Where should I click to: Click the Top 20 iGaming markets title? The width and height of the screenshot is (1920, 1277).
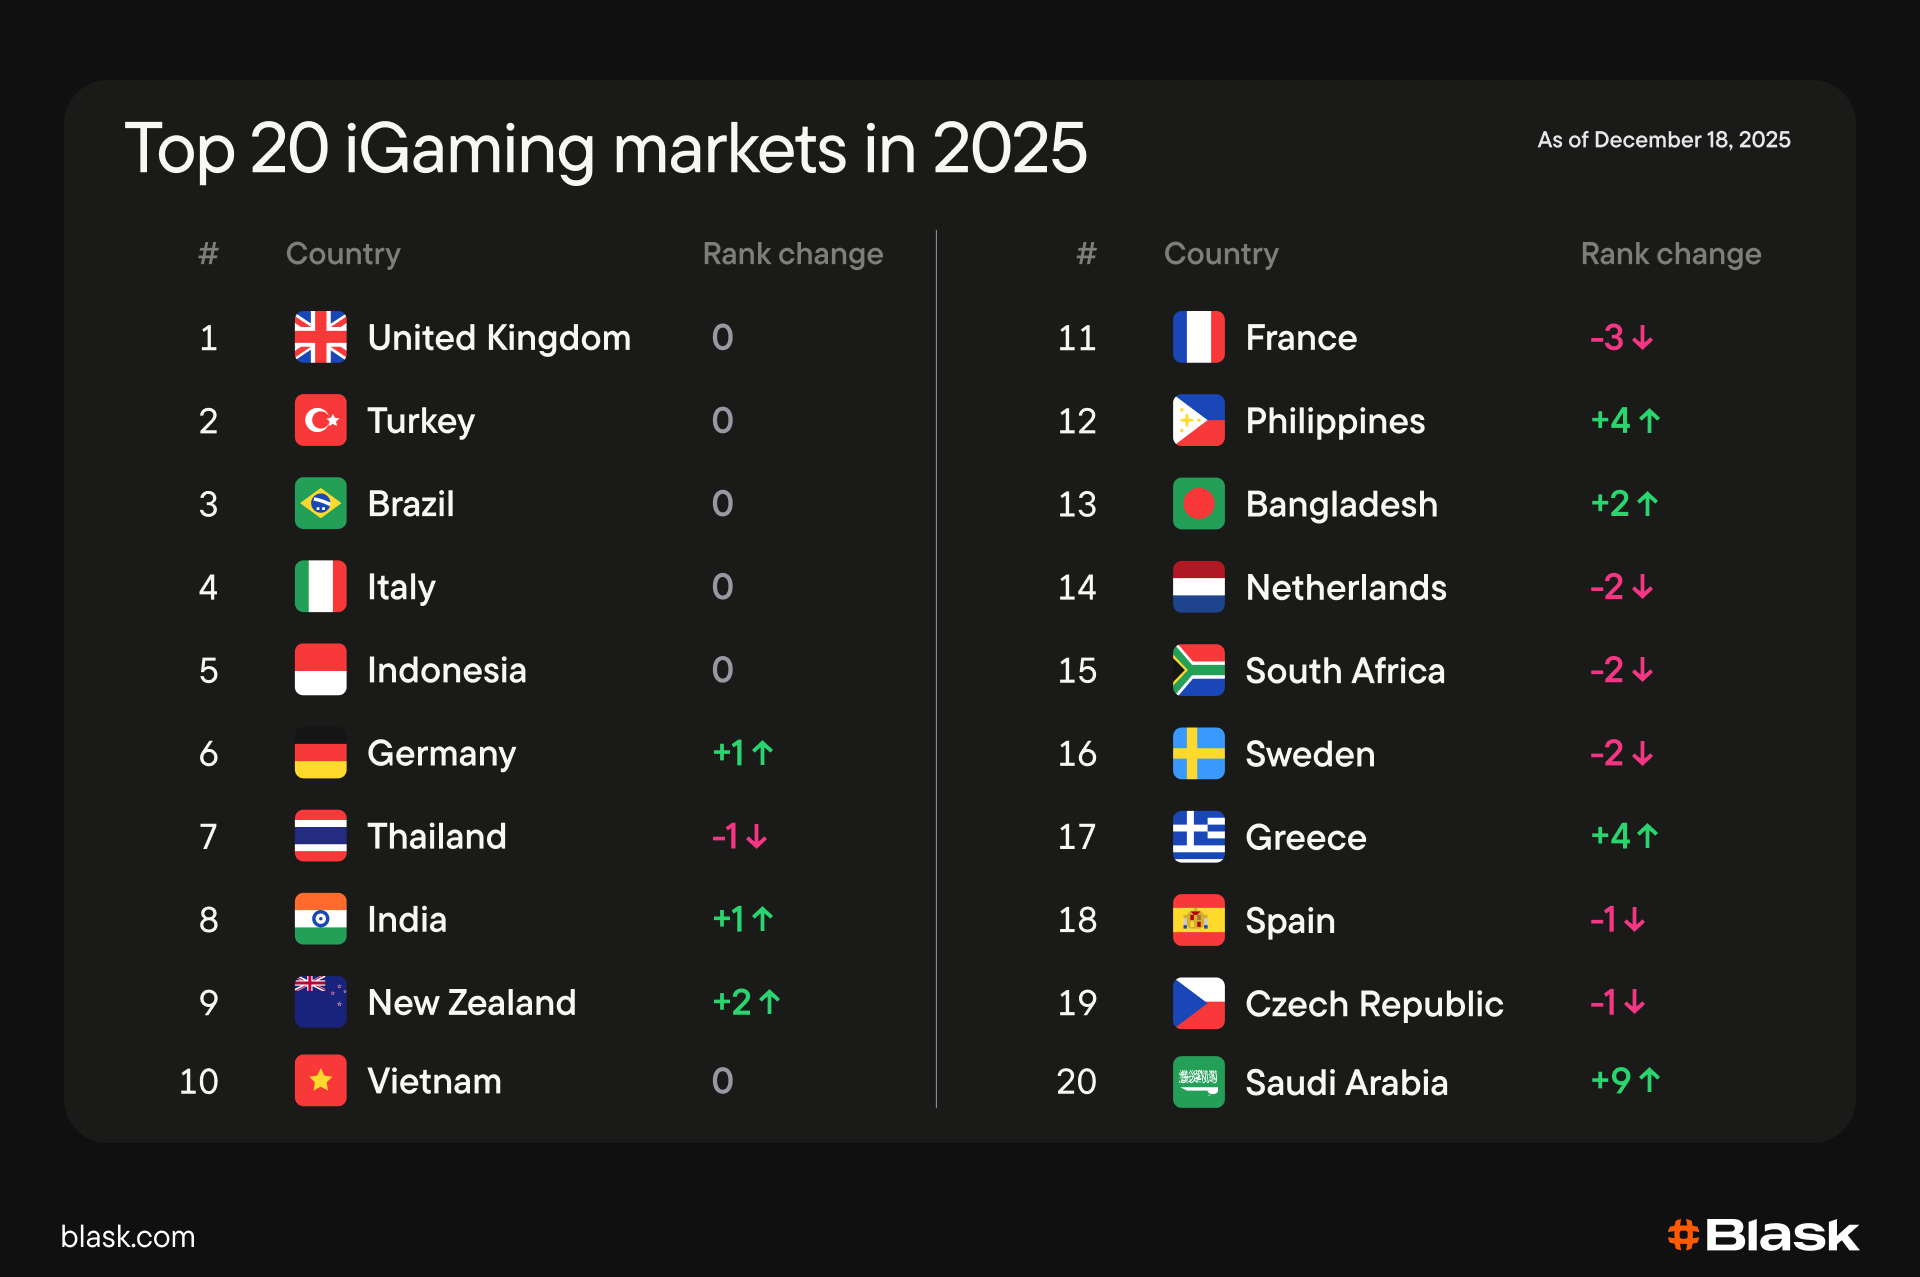tap(606, 148)
